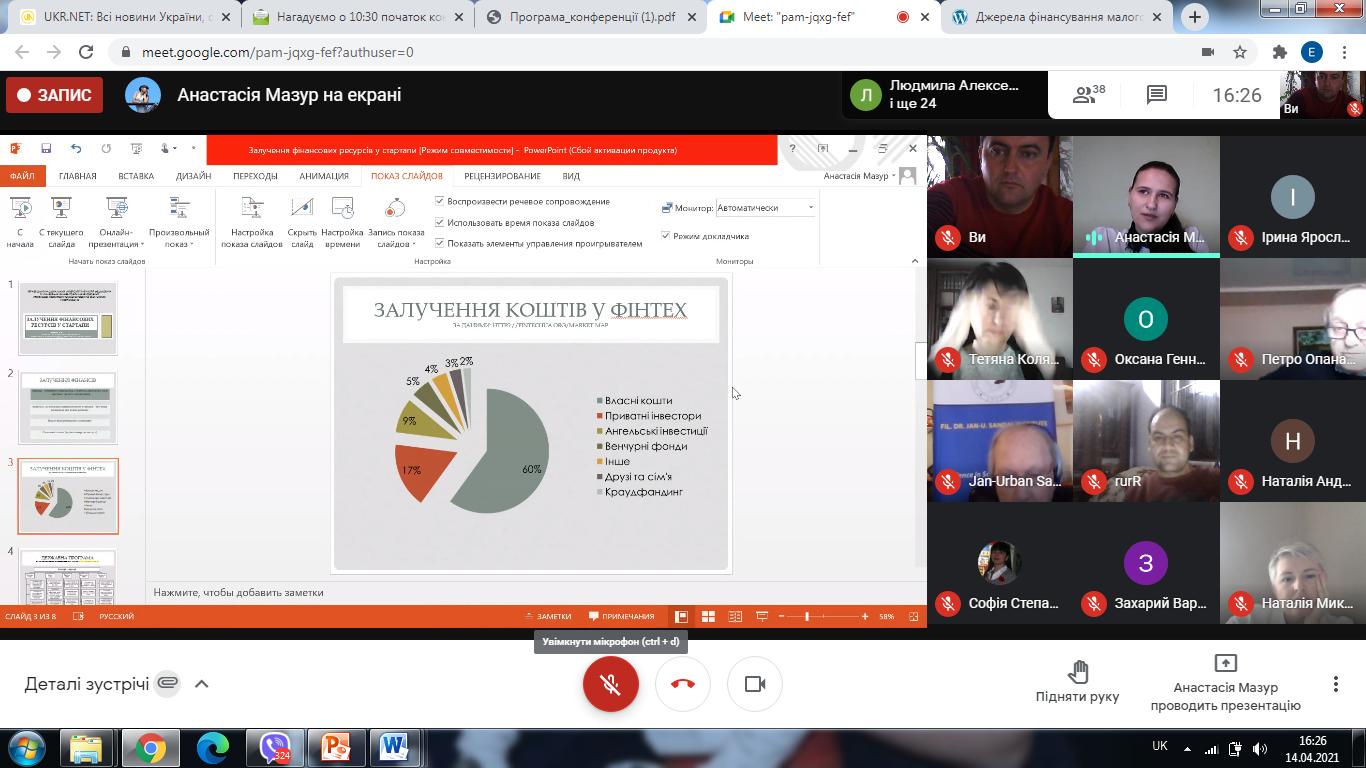
Task: Toggle 'Воспроизвести речевое сопровождение' checkbox
Action: (x=439, y=201)
